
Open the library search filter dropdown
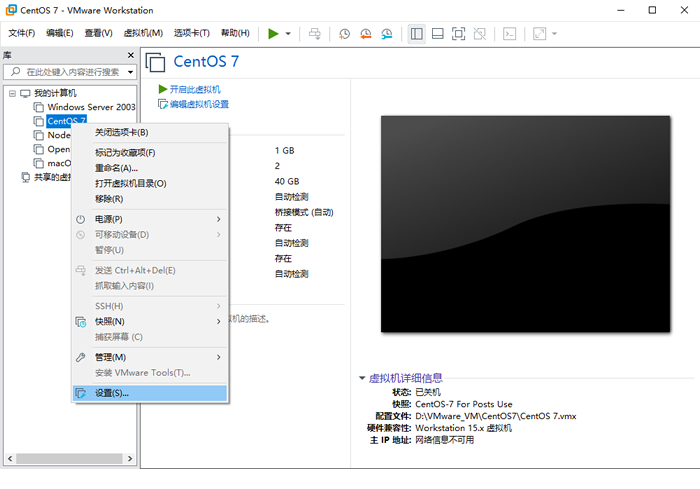130,72
